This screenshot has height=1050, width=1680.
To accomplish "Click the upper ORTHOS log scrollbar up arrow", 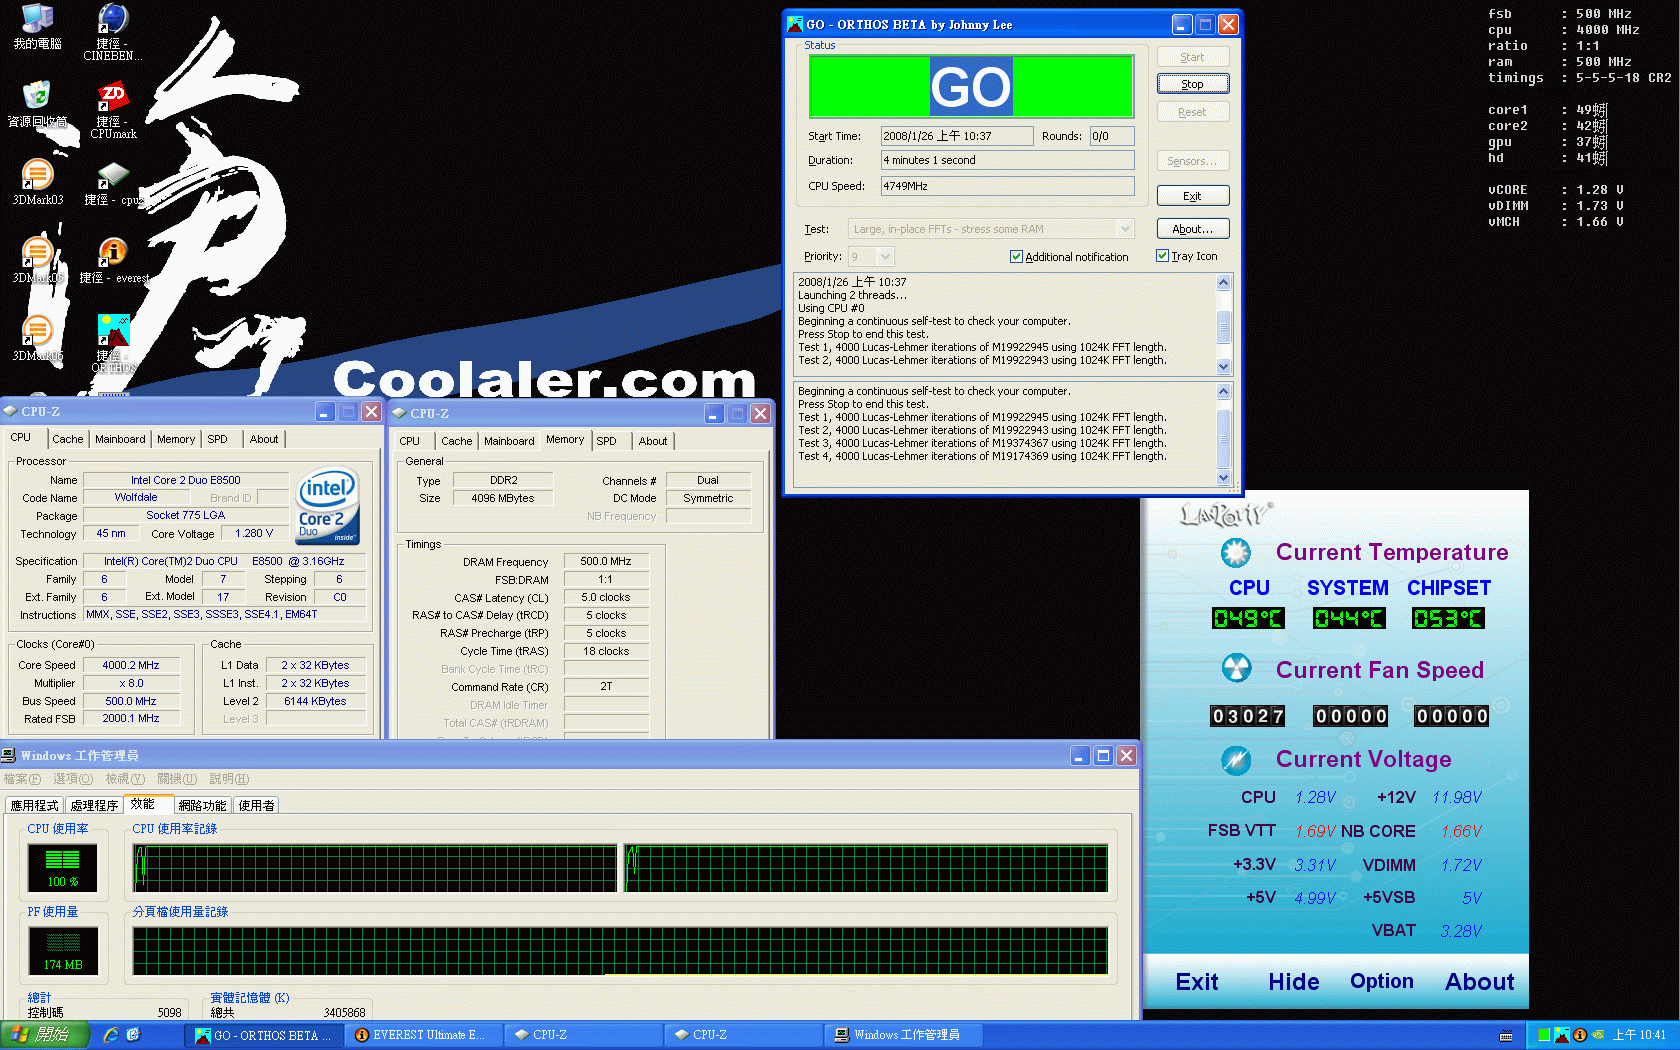I will point(1224,283).
